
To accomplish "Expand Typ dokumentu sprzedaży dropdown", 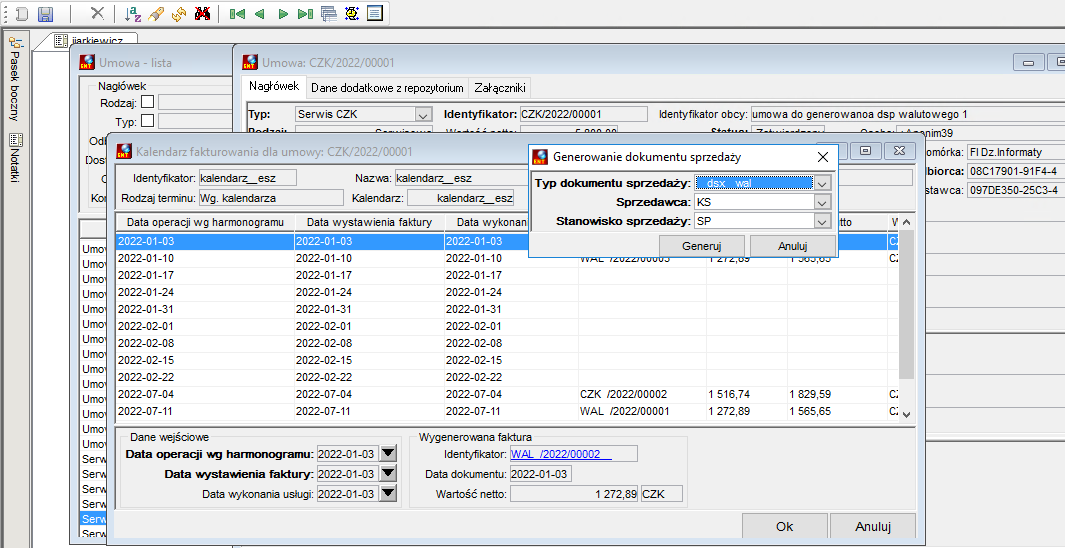I will pyautogui.click(x=823, y=183).
